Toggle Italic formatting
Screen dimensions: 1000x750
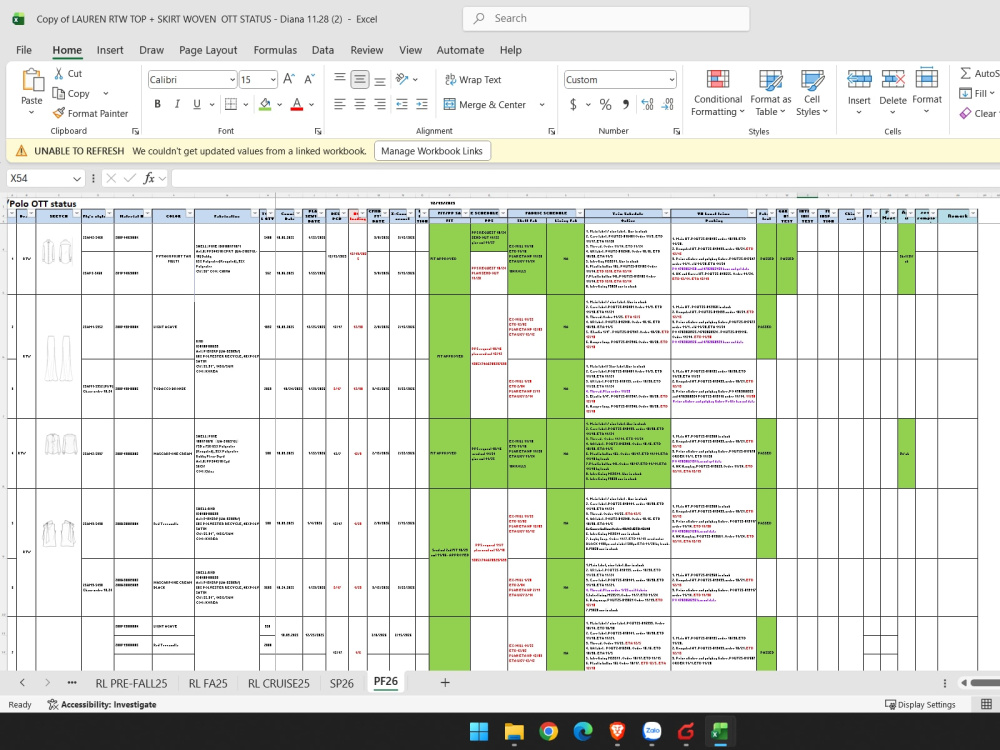(177, 104)
